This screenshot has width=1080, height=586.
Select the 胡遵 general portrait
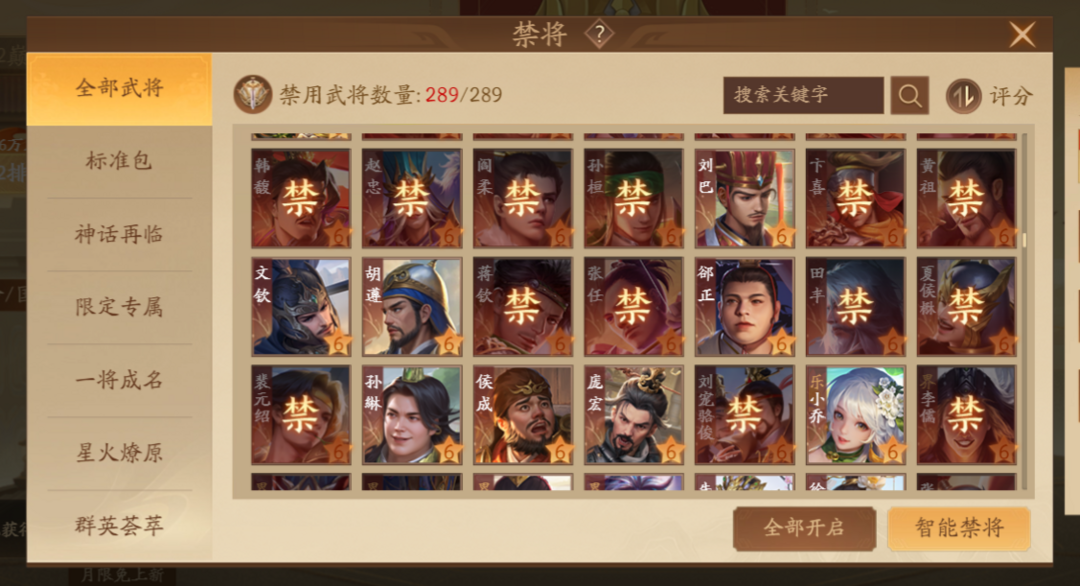pos(412,306)
